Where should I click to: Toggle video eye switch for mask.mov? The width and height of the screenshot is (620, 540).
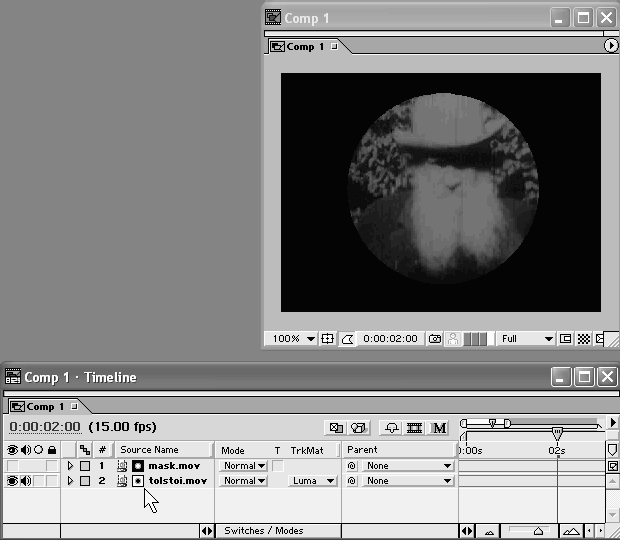(12, 466)
